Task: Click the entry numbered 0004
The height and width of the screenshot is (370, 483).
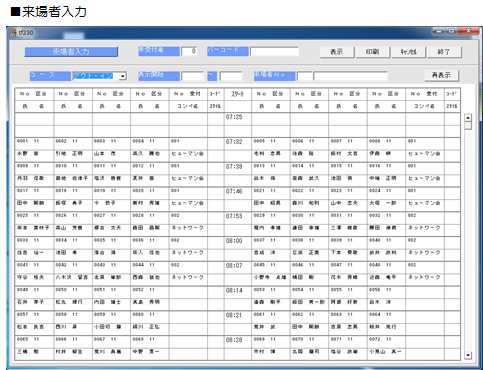Action: pyautogui.click(x=138, y=141)
